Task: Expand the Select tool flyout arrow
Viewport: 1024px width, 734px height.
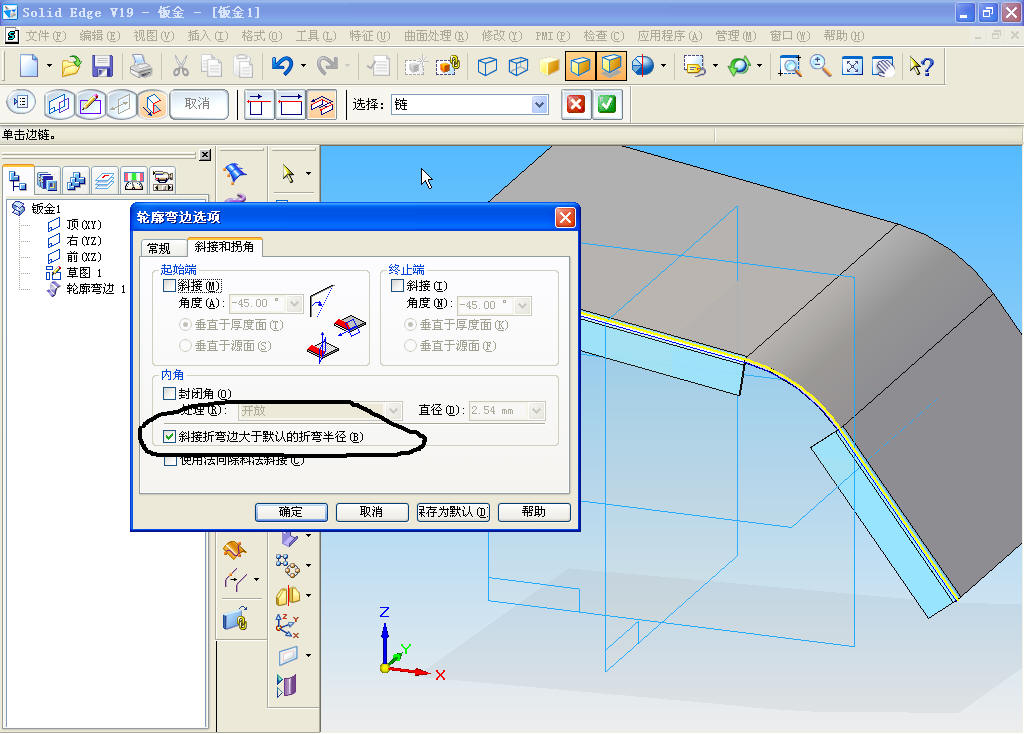Action: 308,174
